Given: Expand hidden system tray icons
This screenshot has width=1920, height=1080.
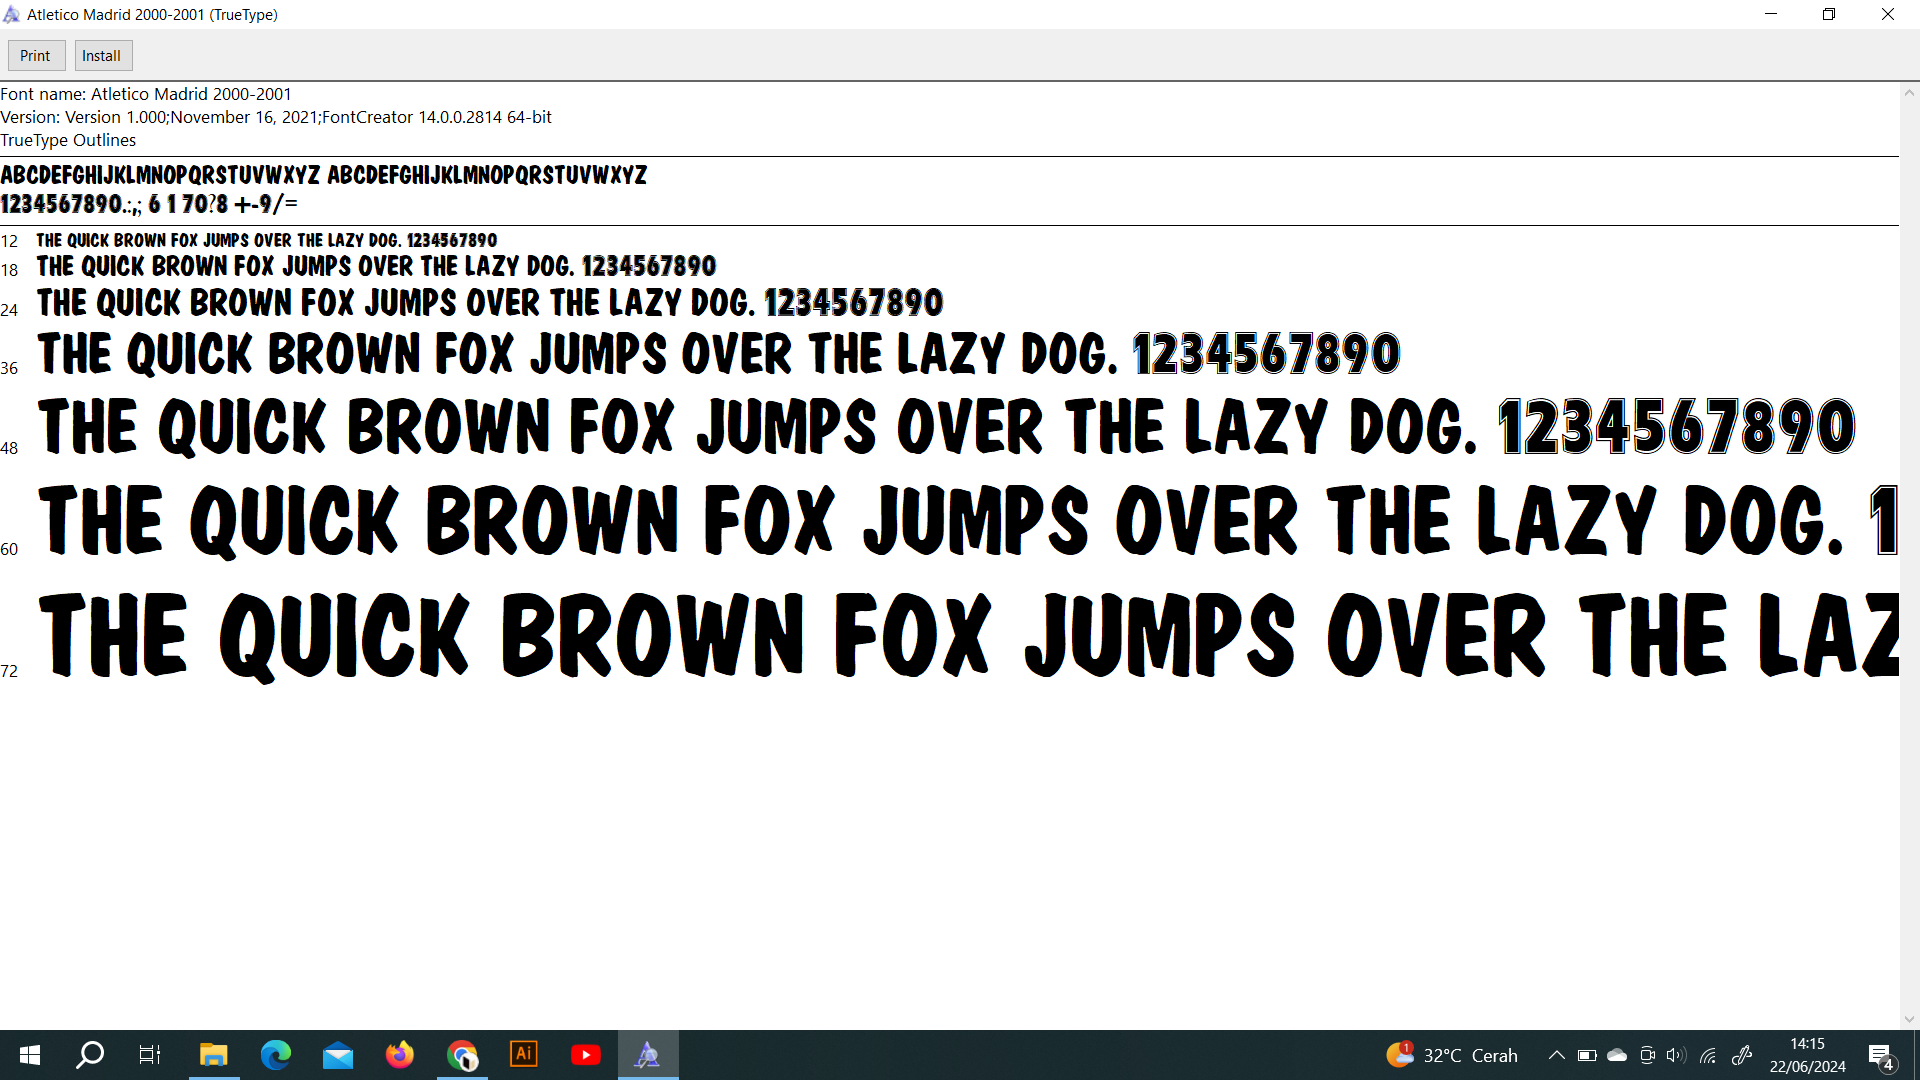Looking at the screenshot, I should pos(1556,1055).
